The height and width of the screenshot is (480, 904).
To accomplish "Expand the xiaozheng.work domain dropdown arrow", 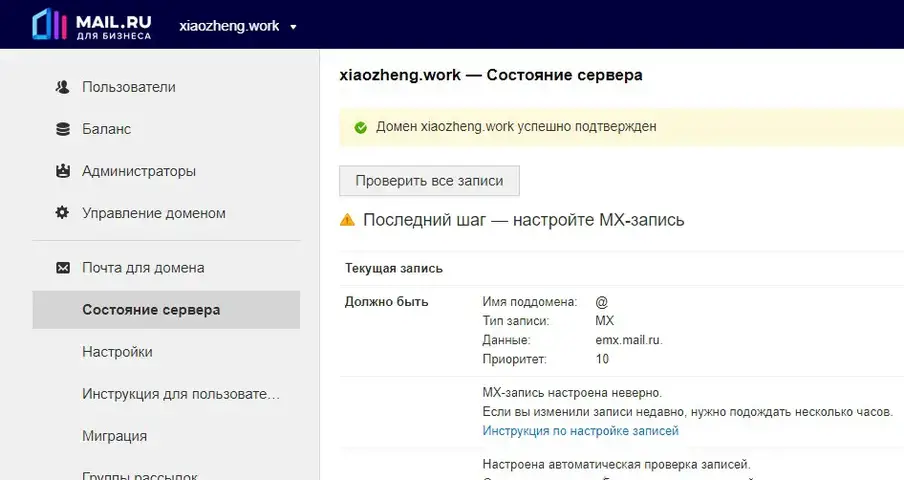I will click(x=293, y=27).
